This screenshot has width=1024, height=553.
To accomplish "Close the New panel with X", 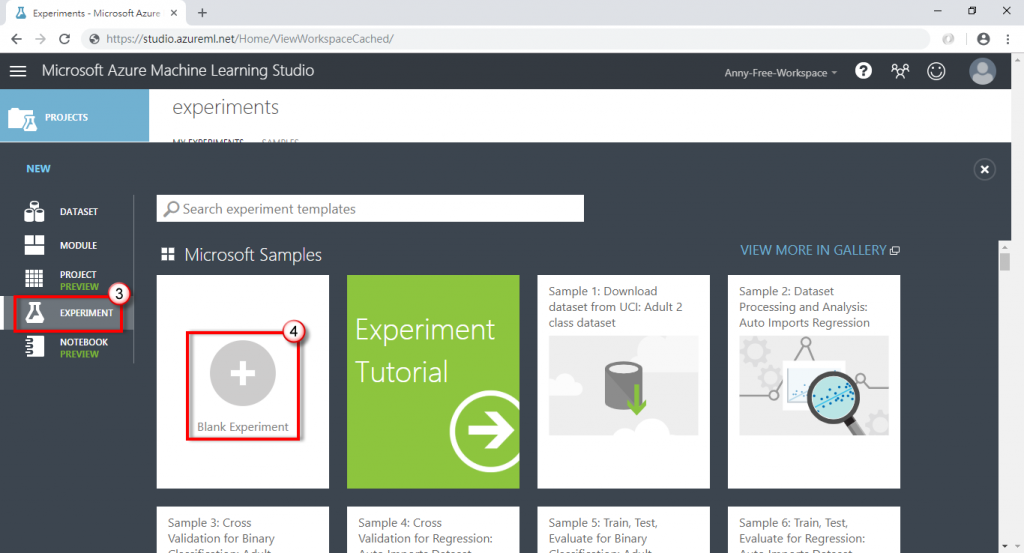I will [x=984, y=169].
